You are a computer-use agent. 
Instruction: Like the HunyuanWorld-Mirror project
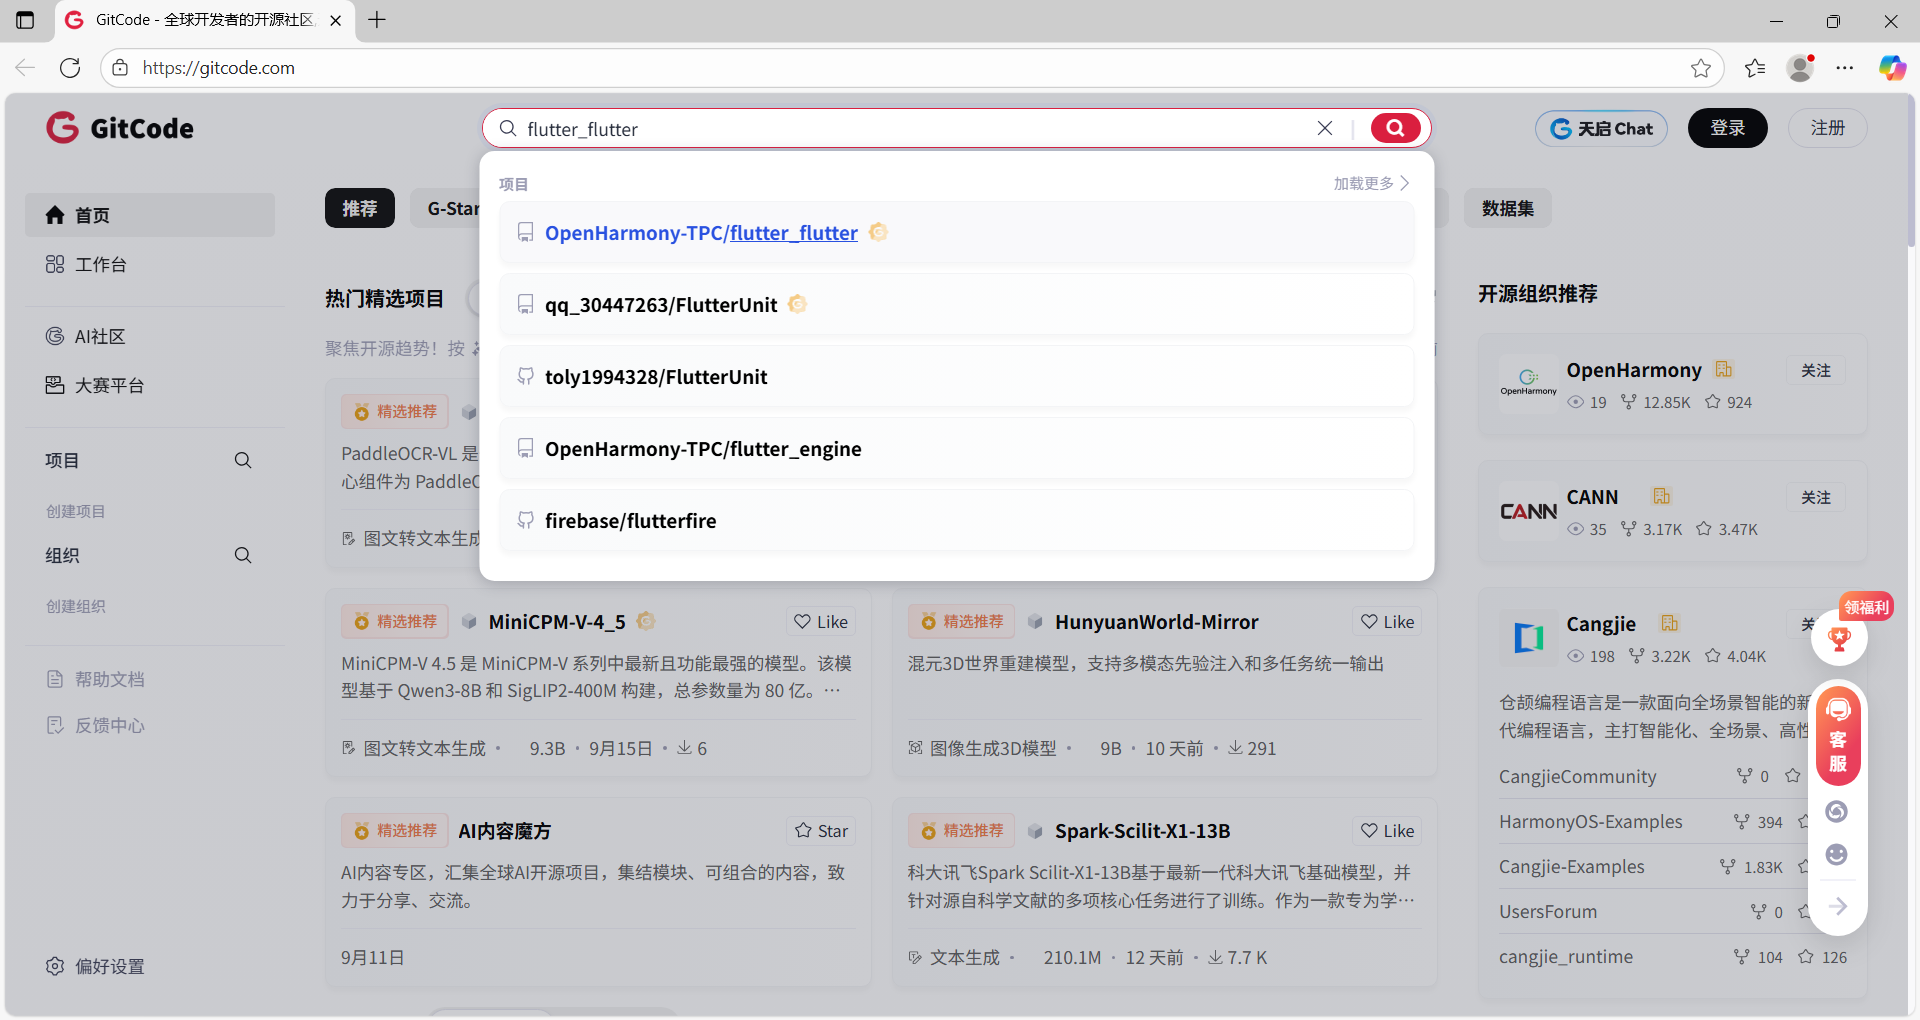pos(1388,621)
